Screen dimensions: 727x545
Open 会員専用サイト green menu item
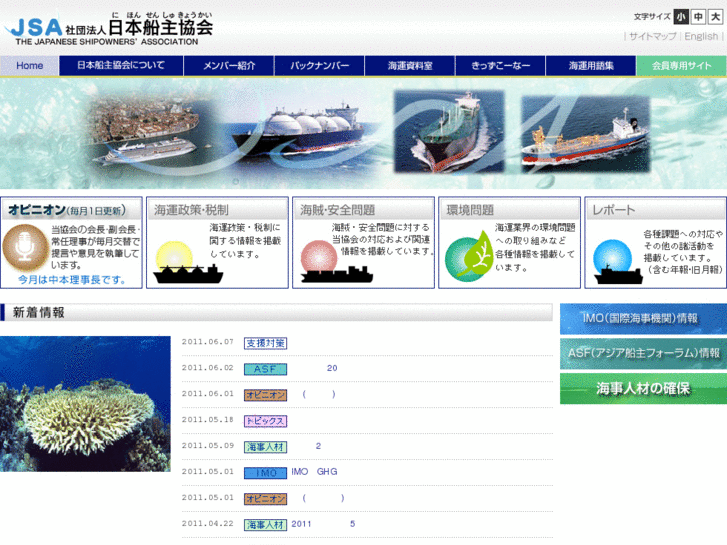click(x=682, y=66)
